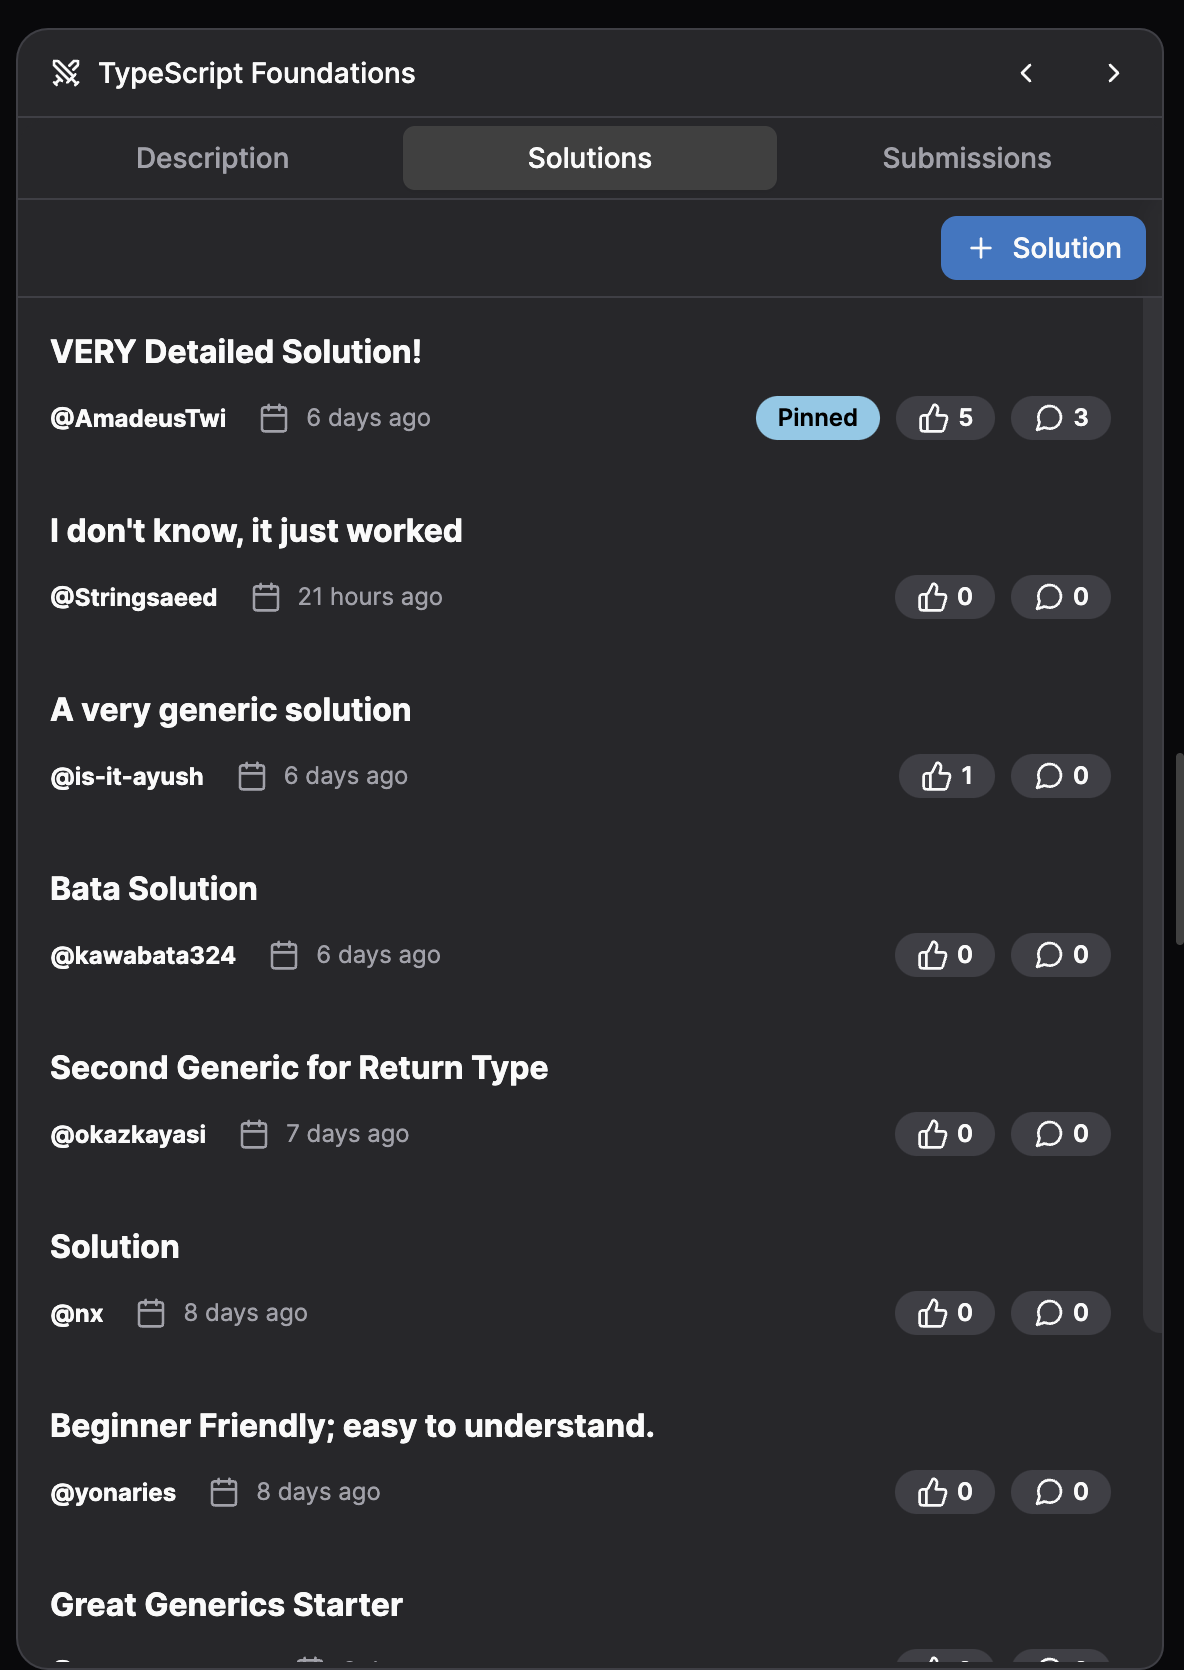Viewport: 1184px width, 1670px height.
Task: Like A very generic solution
Action: [946, 776]
